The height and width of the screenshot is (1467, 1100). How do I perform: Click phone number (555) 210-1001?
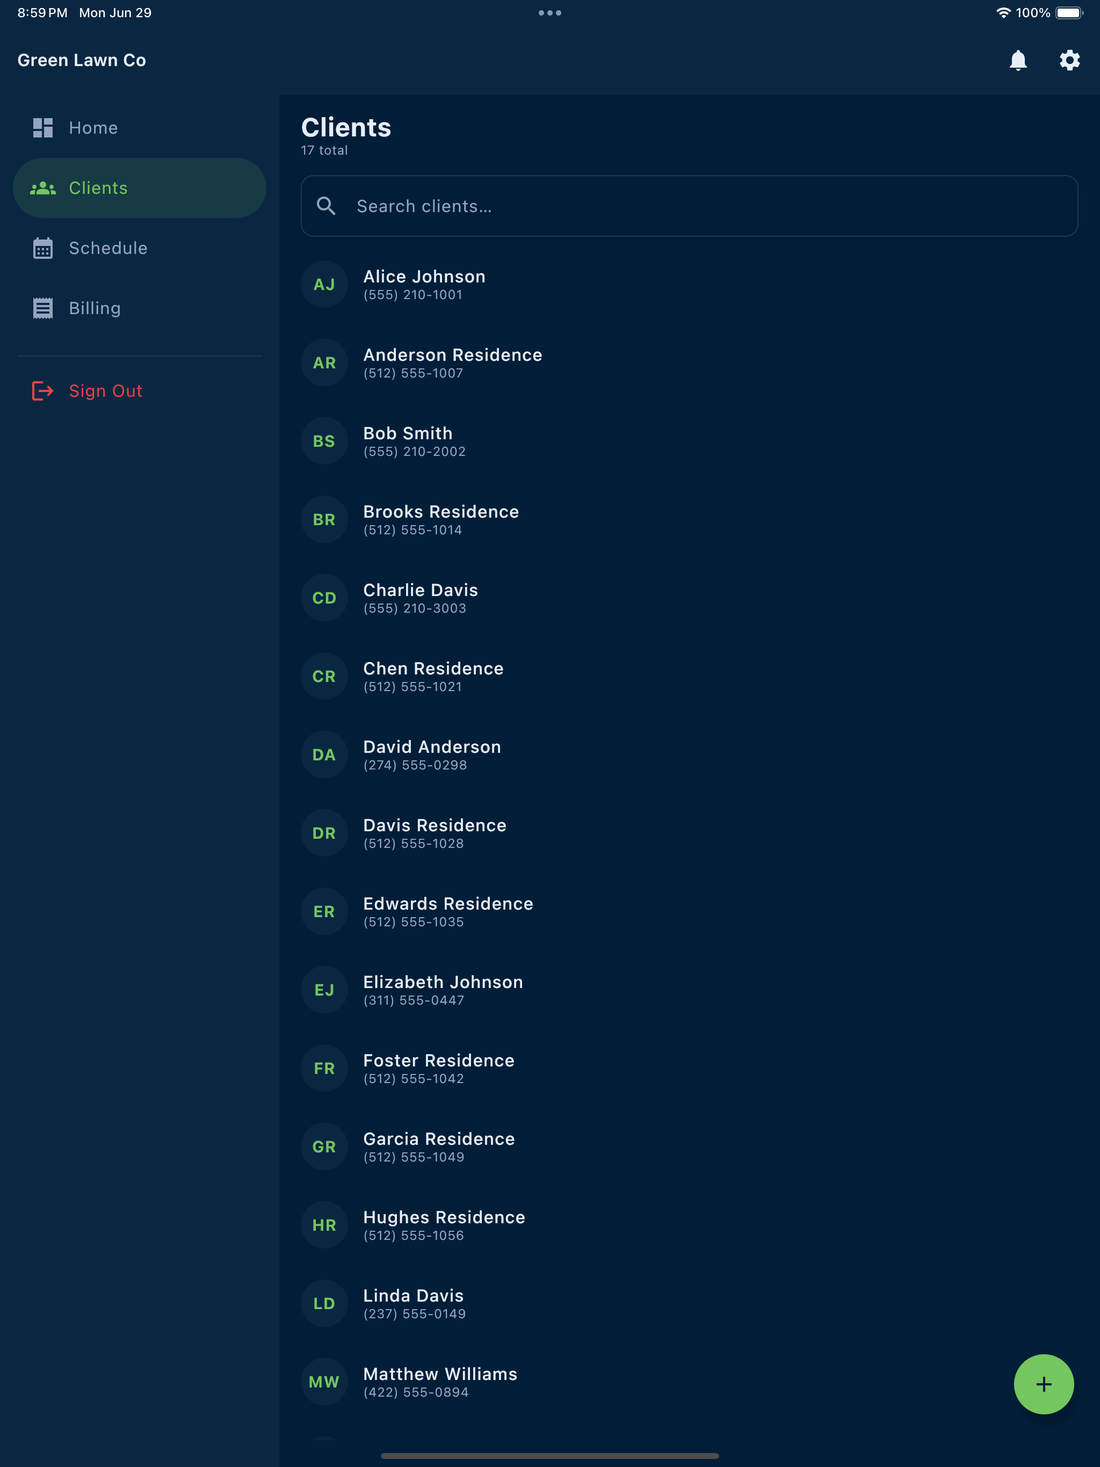click(413, 295)
